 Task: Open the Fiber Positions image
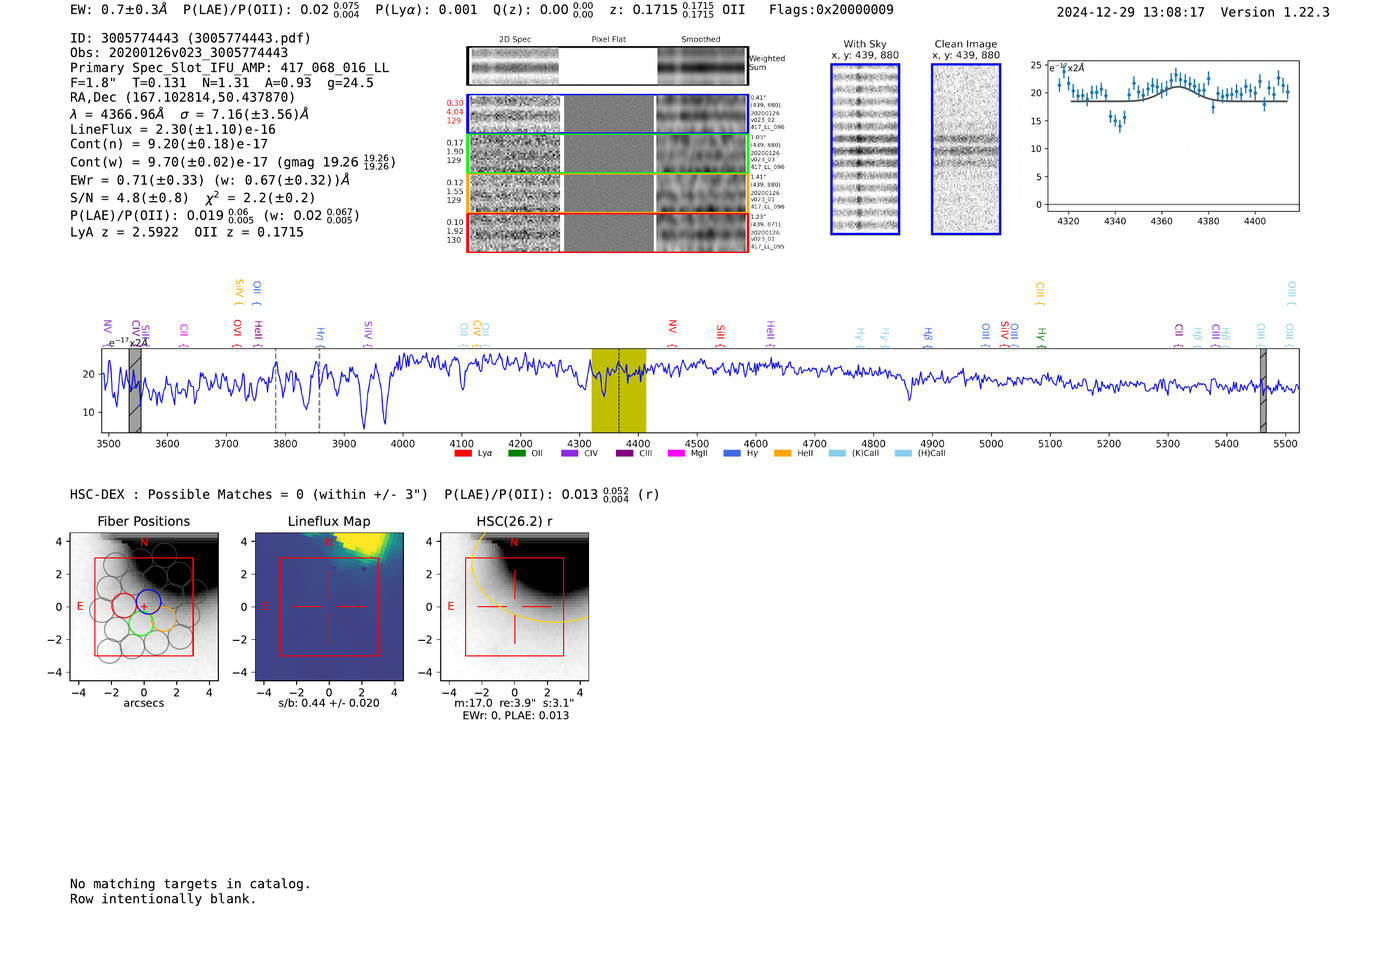144,607
